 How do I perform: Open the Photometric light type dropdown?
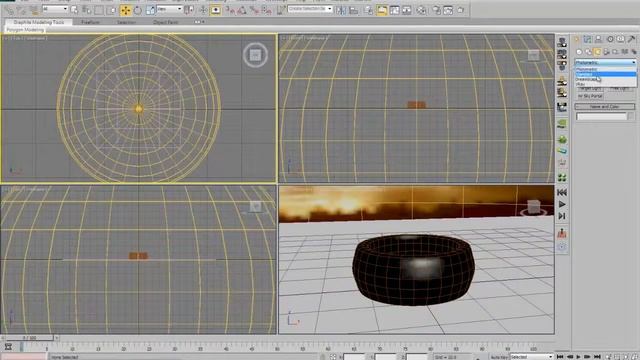point(605,62)
